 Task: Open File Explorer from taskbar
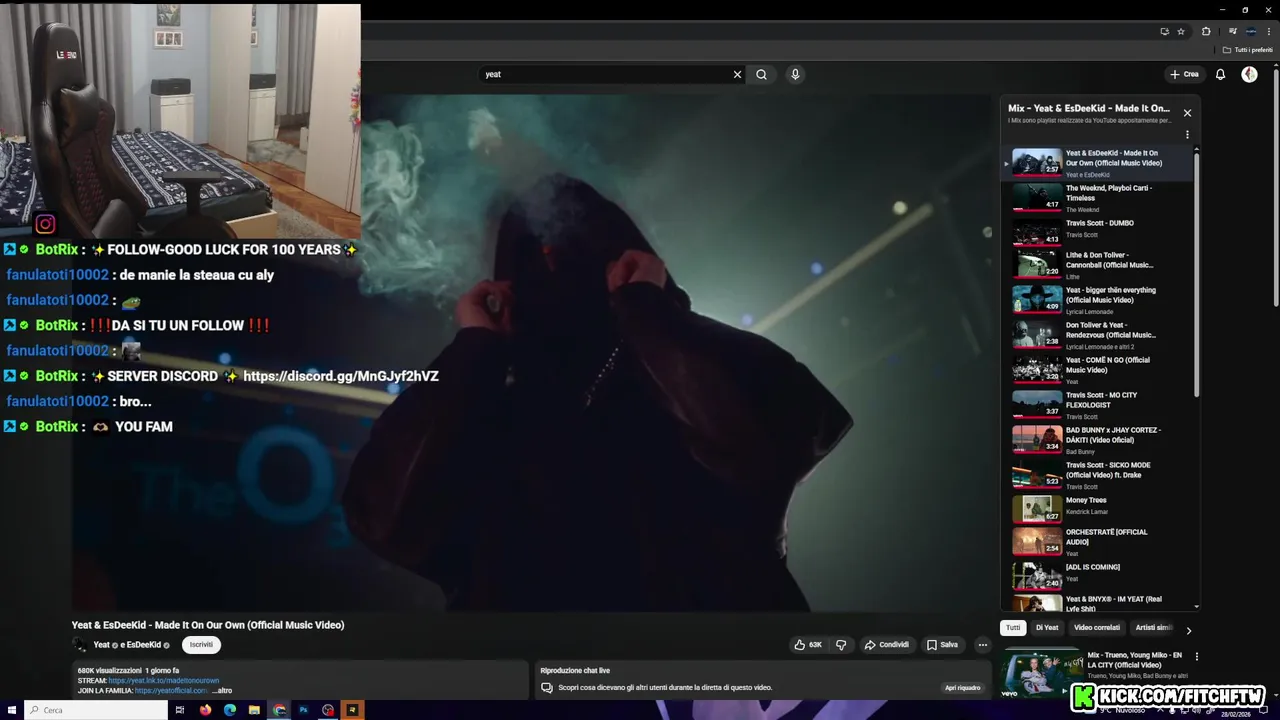coord(255,710)
